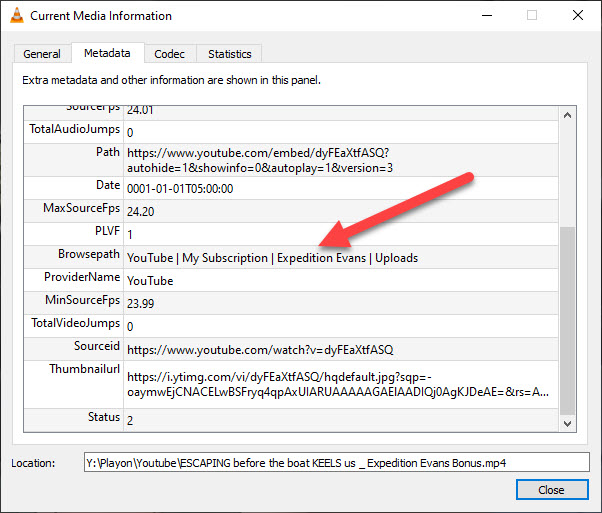The height and width of the screenshot is (513, 602).
Task: Select the Metadata tab
Action: click(108, 53)
